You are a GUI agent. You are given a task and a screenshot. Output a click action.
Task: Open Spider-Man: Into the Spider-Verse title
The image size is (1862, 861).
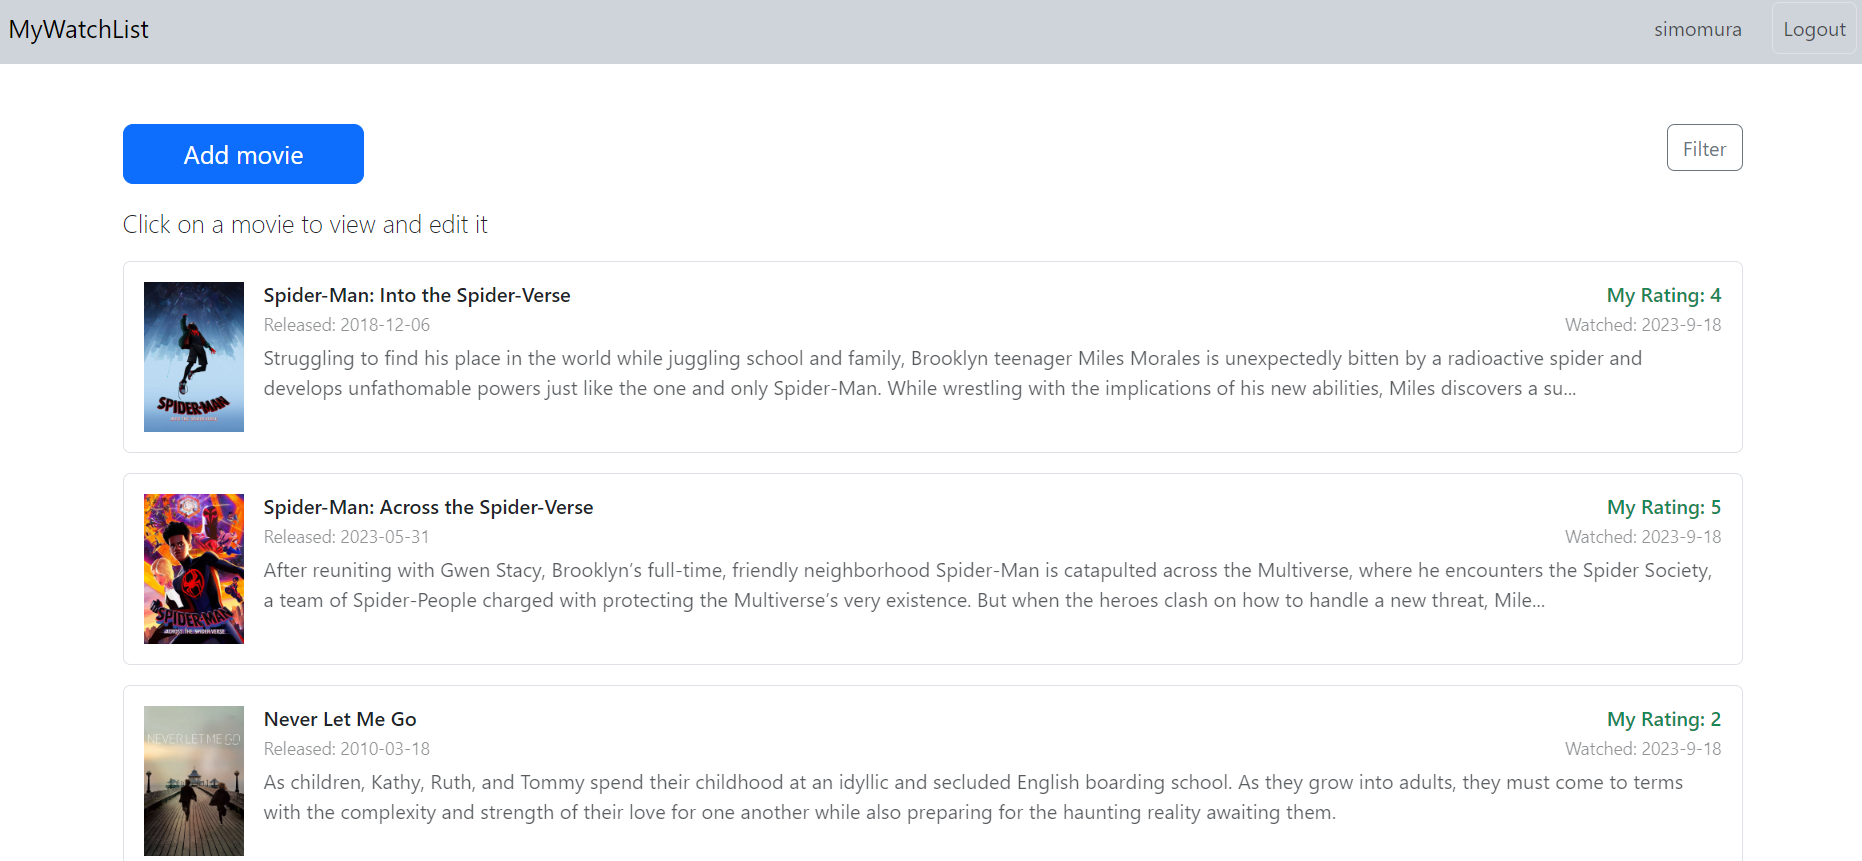pos(417,295)
